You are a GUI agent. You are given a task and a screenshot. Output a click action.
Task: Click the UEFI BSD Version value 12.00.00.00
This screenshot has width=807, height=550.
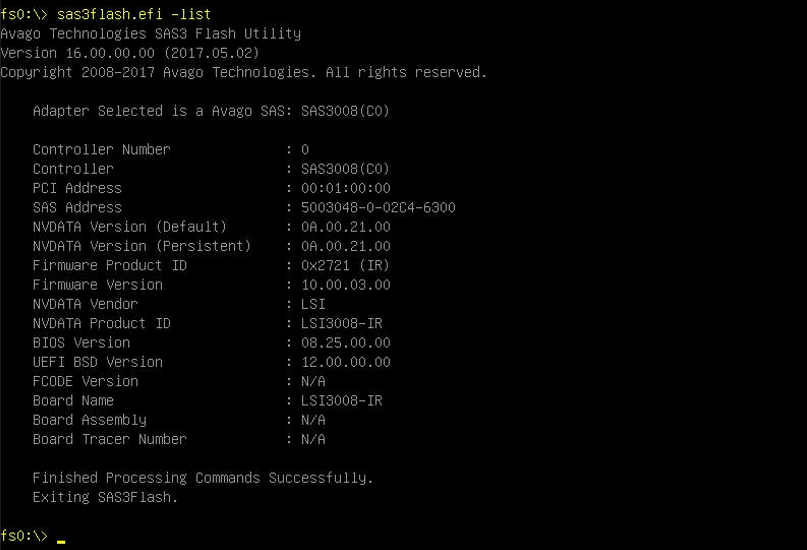coord(346,362)
